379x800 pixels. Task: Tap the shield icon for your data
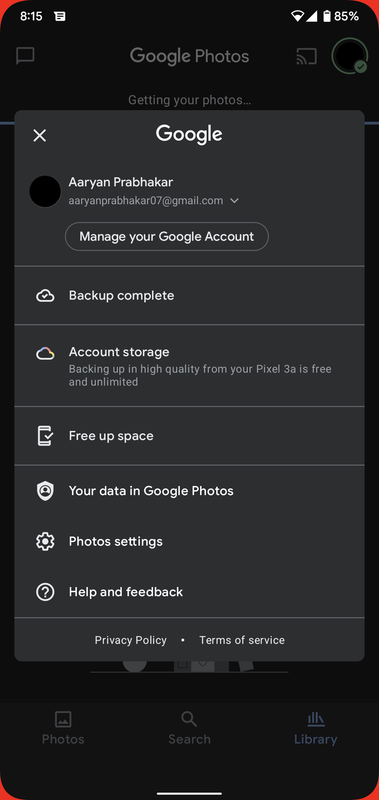pyautogui.click(x=45, y=491)
